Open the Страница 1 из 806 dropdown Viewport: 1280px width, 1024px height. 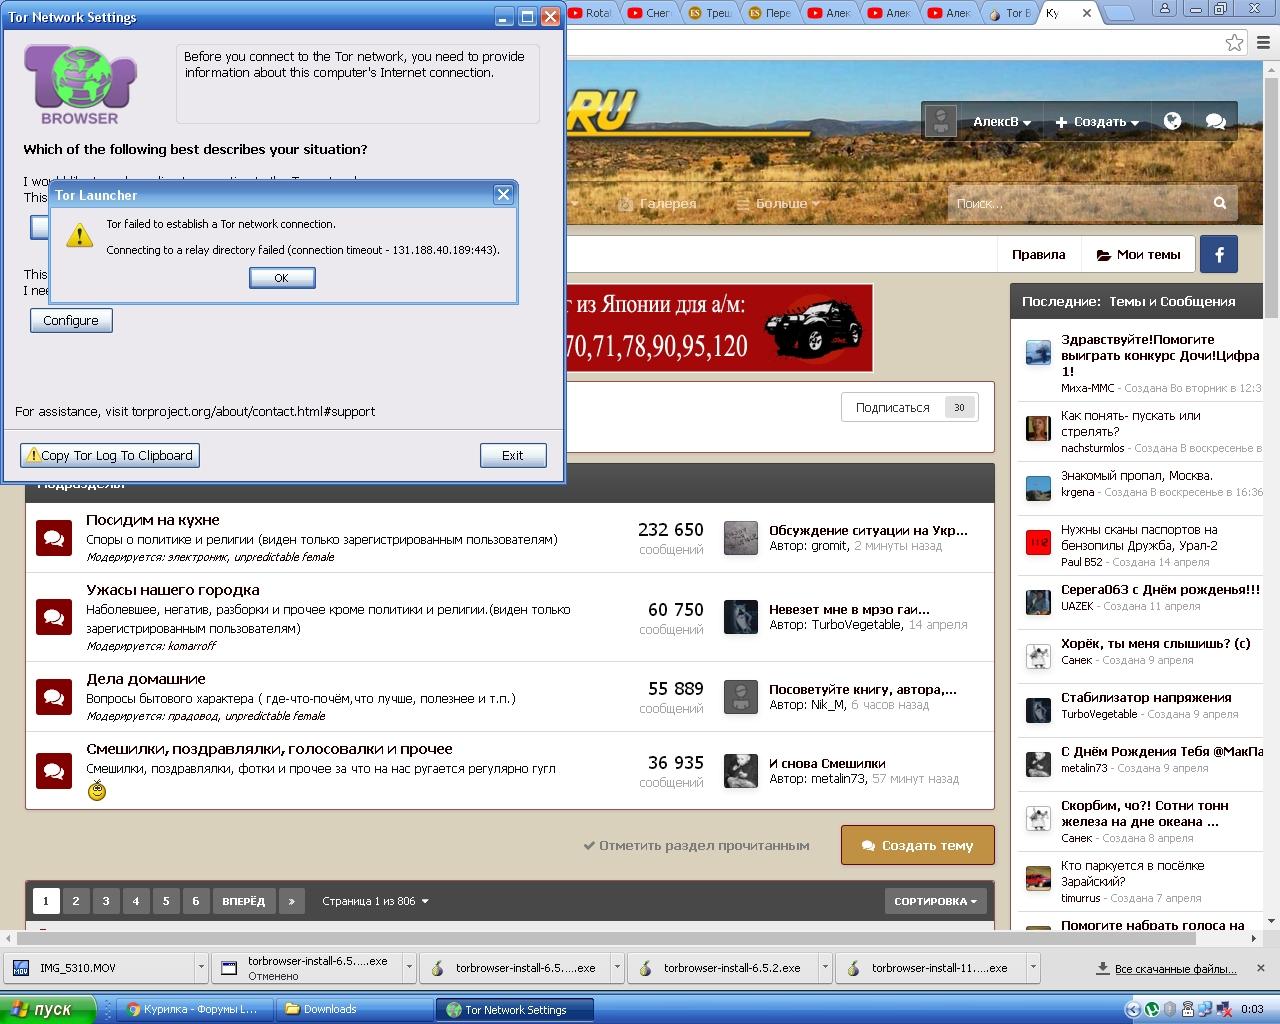(x=375, y=901)
